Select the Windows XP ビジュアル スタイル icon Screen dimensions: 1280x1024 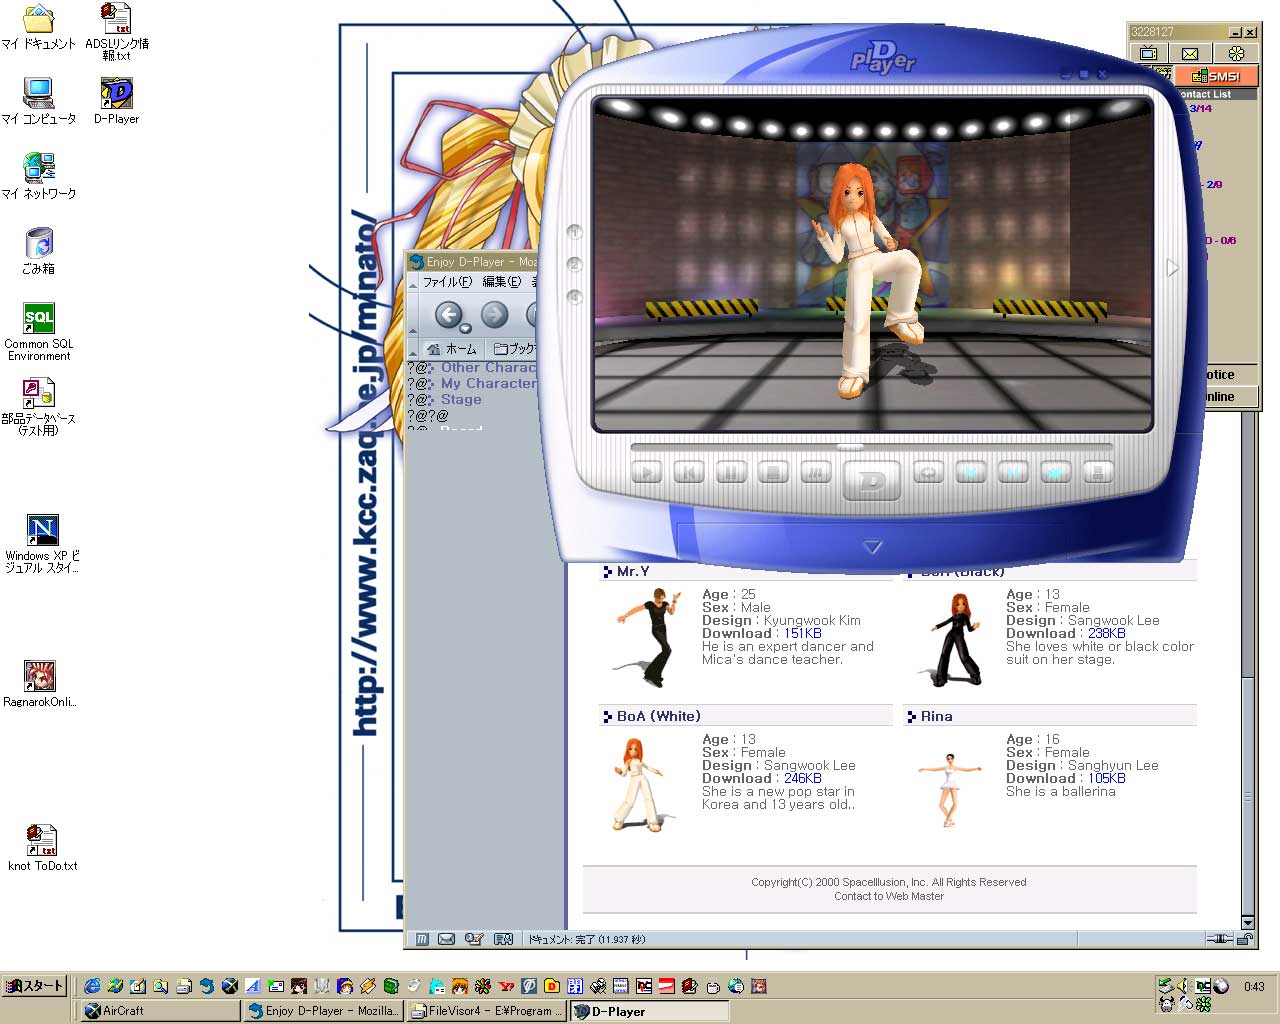click(42, 543)
